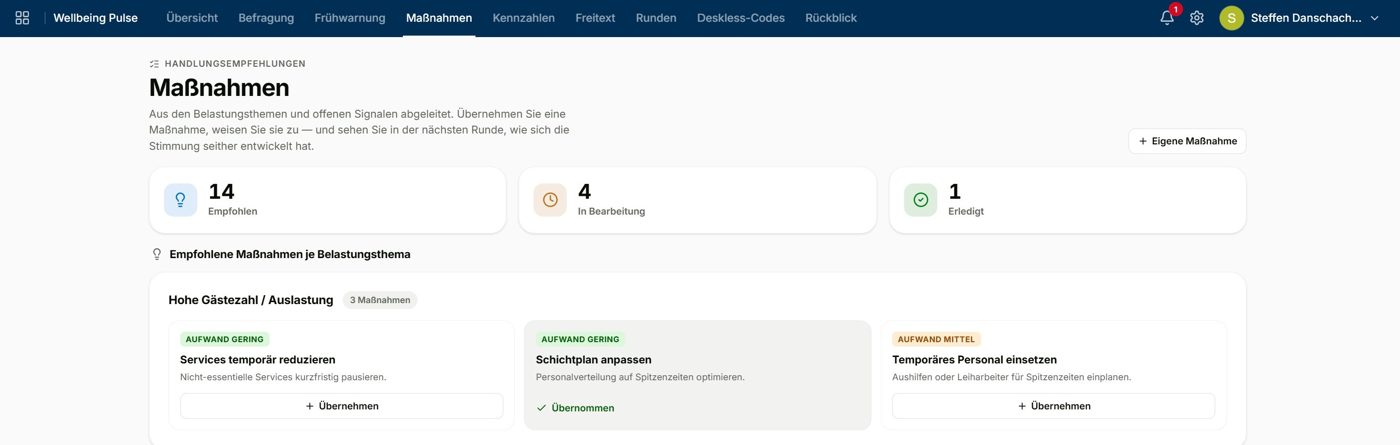Click Personalverteilung auf Spitzenzeiten optimieren text
This screenshot has height=445, width=1400.
pyautogui.click(x=640, y=377)
